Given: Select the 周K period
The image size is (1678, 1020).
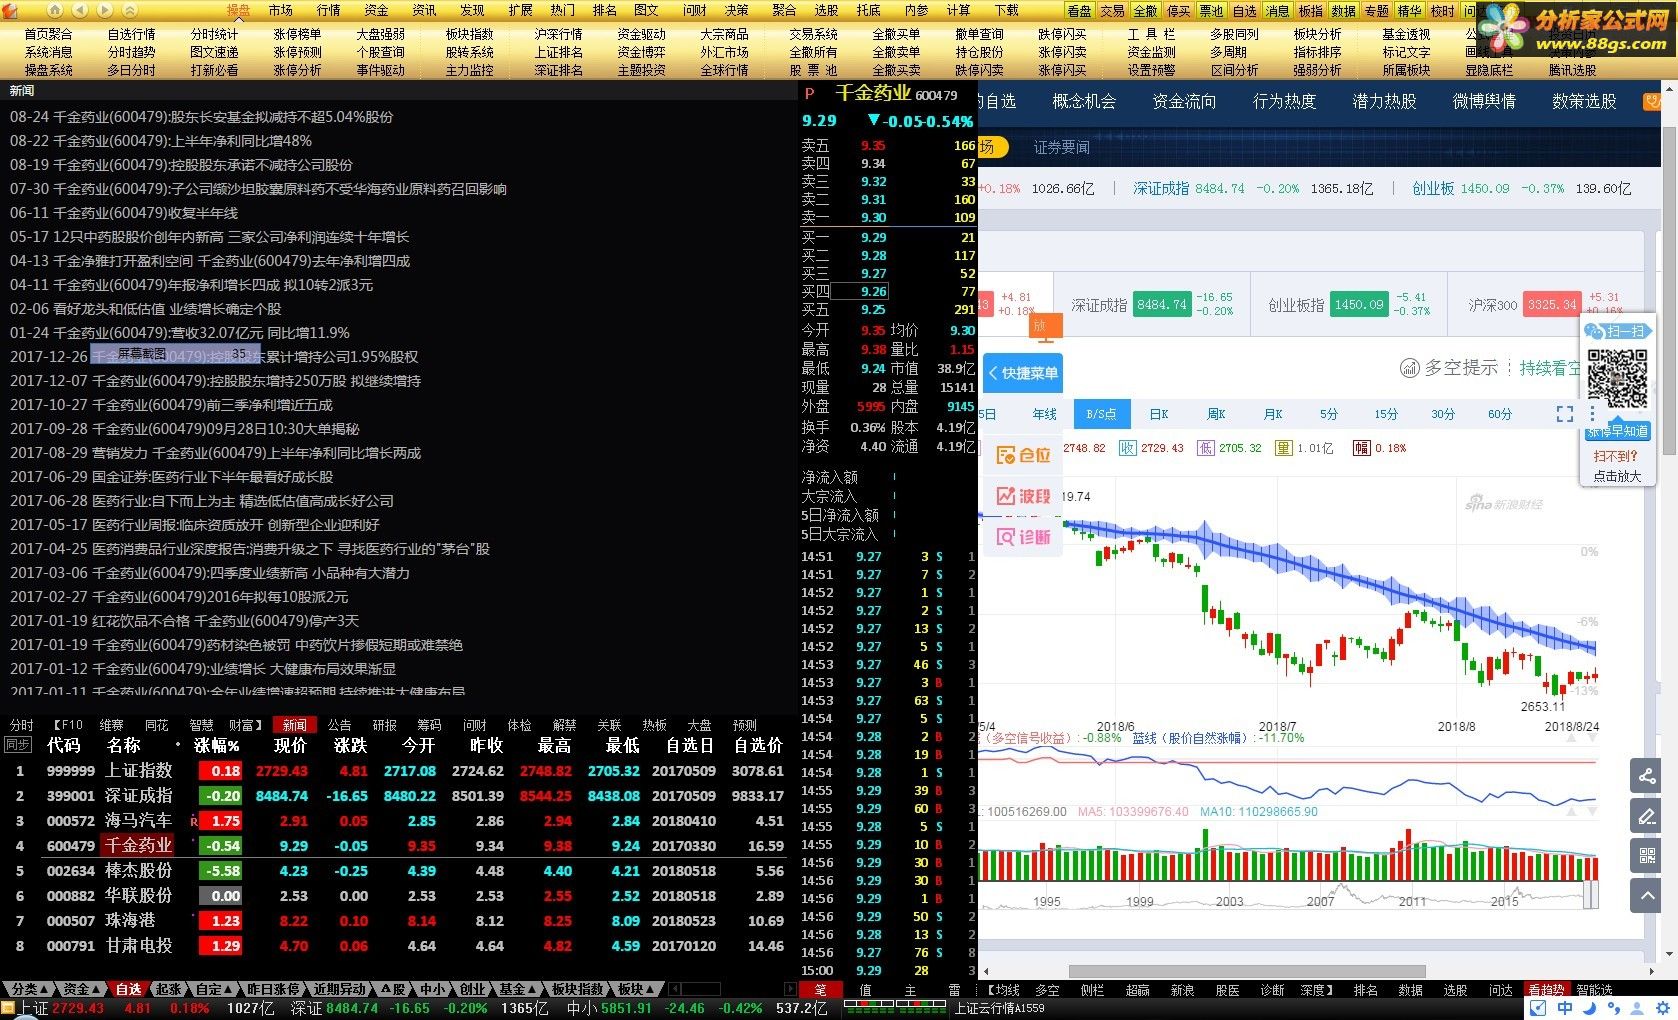Looking at the screenshot, I should [x=1216, y=414].
